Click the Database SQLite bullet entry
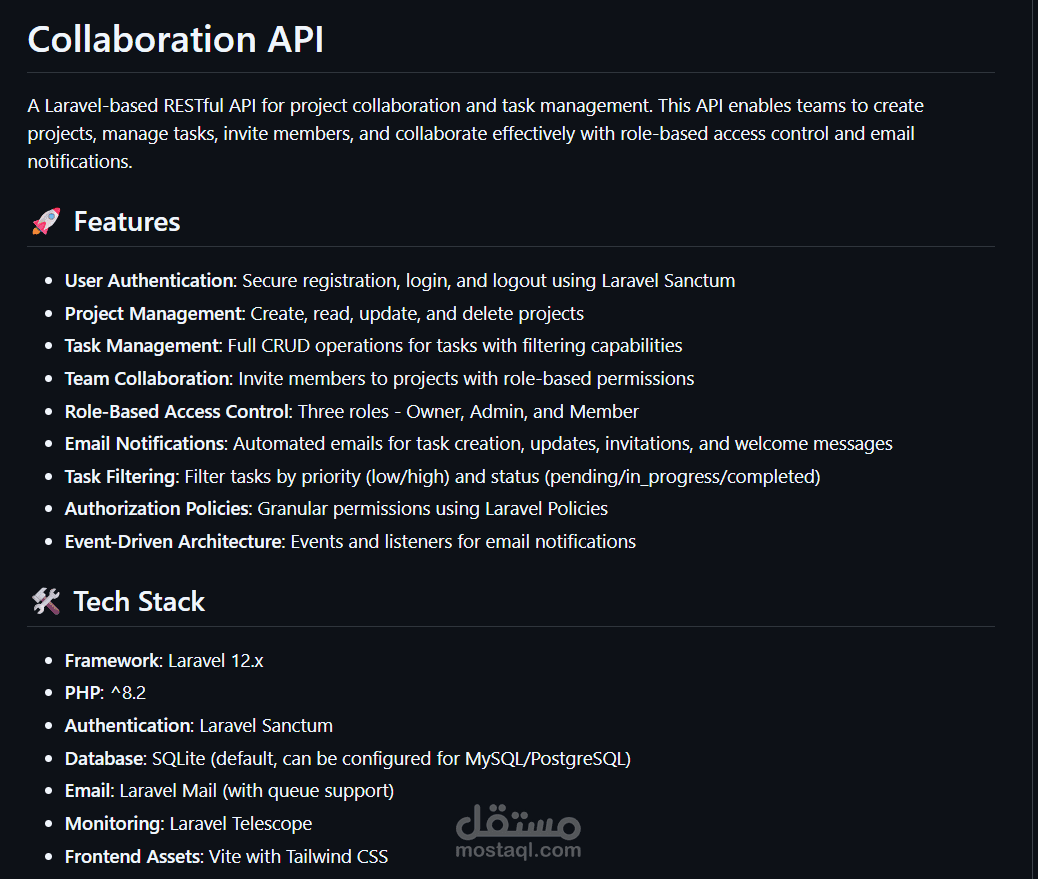 click(348, 759)
